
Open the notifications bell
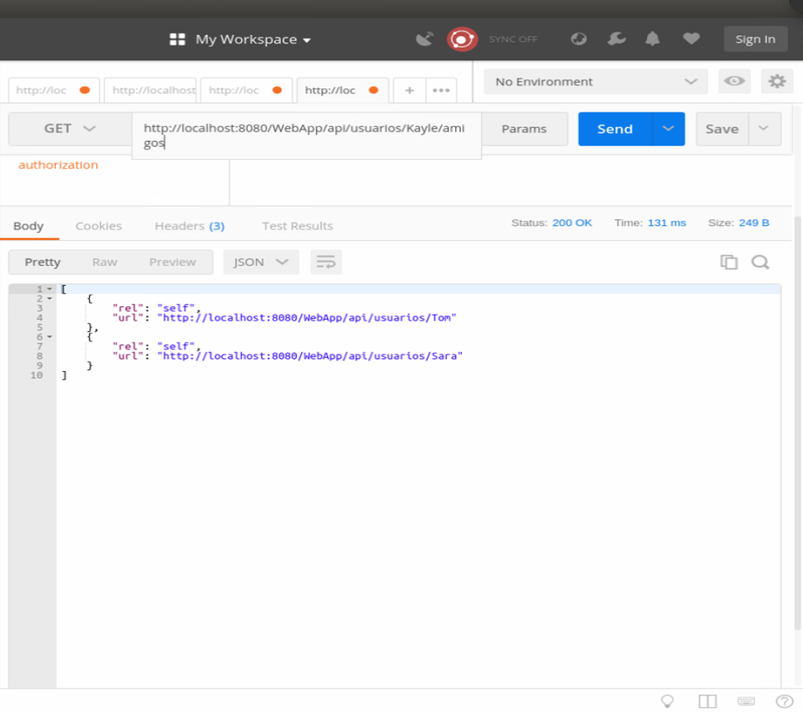click(x=652, y=39)
